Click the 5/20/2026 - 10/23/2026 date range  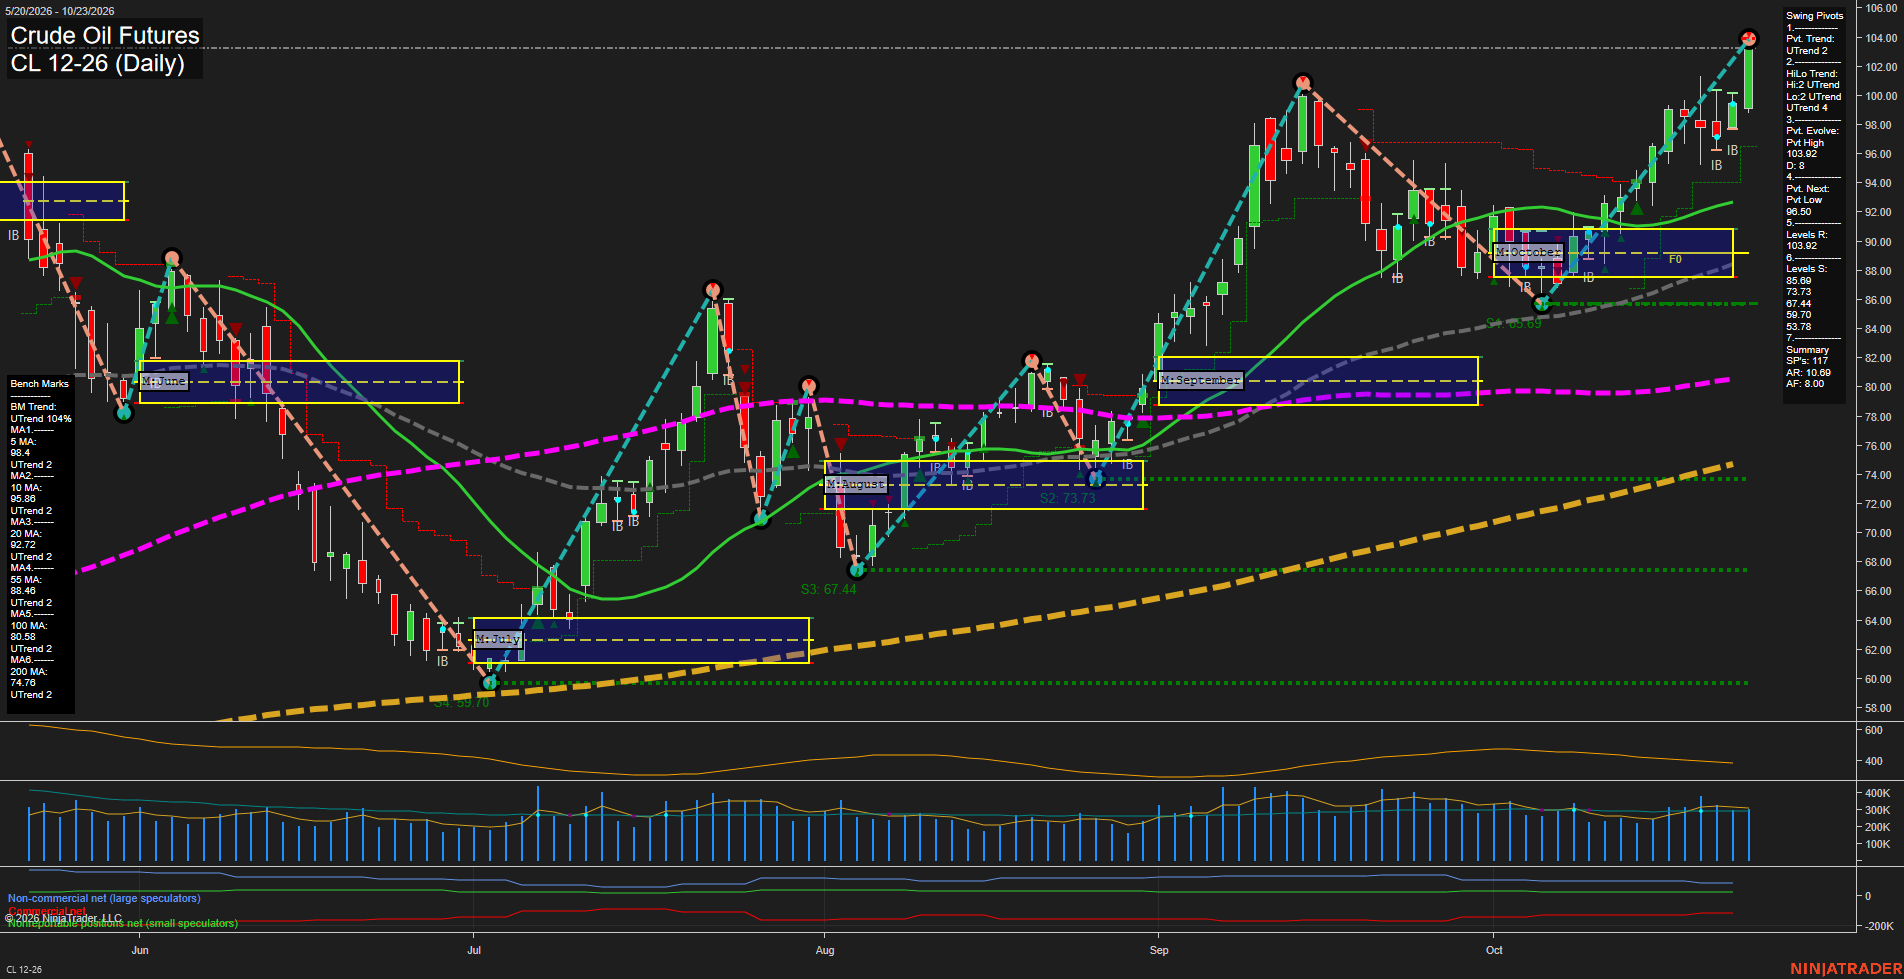pyautogui.click(x=60, y=11)
